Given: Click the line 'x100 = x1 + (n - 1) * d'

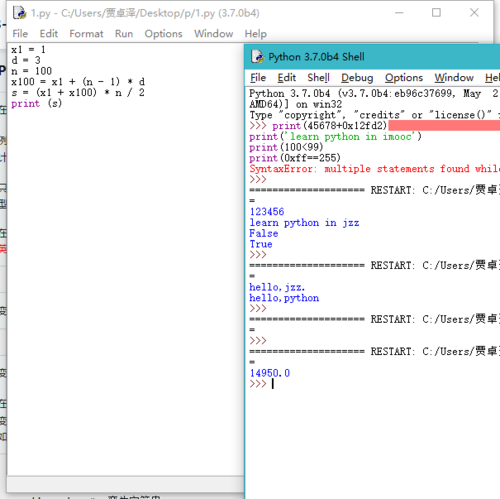Looking at the screenshot, I should [x=78, y=82].
